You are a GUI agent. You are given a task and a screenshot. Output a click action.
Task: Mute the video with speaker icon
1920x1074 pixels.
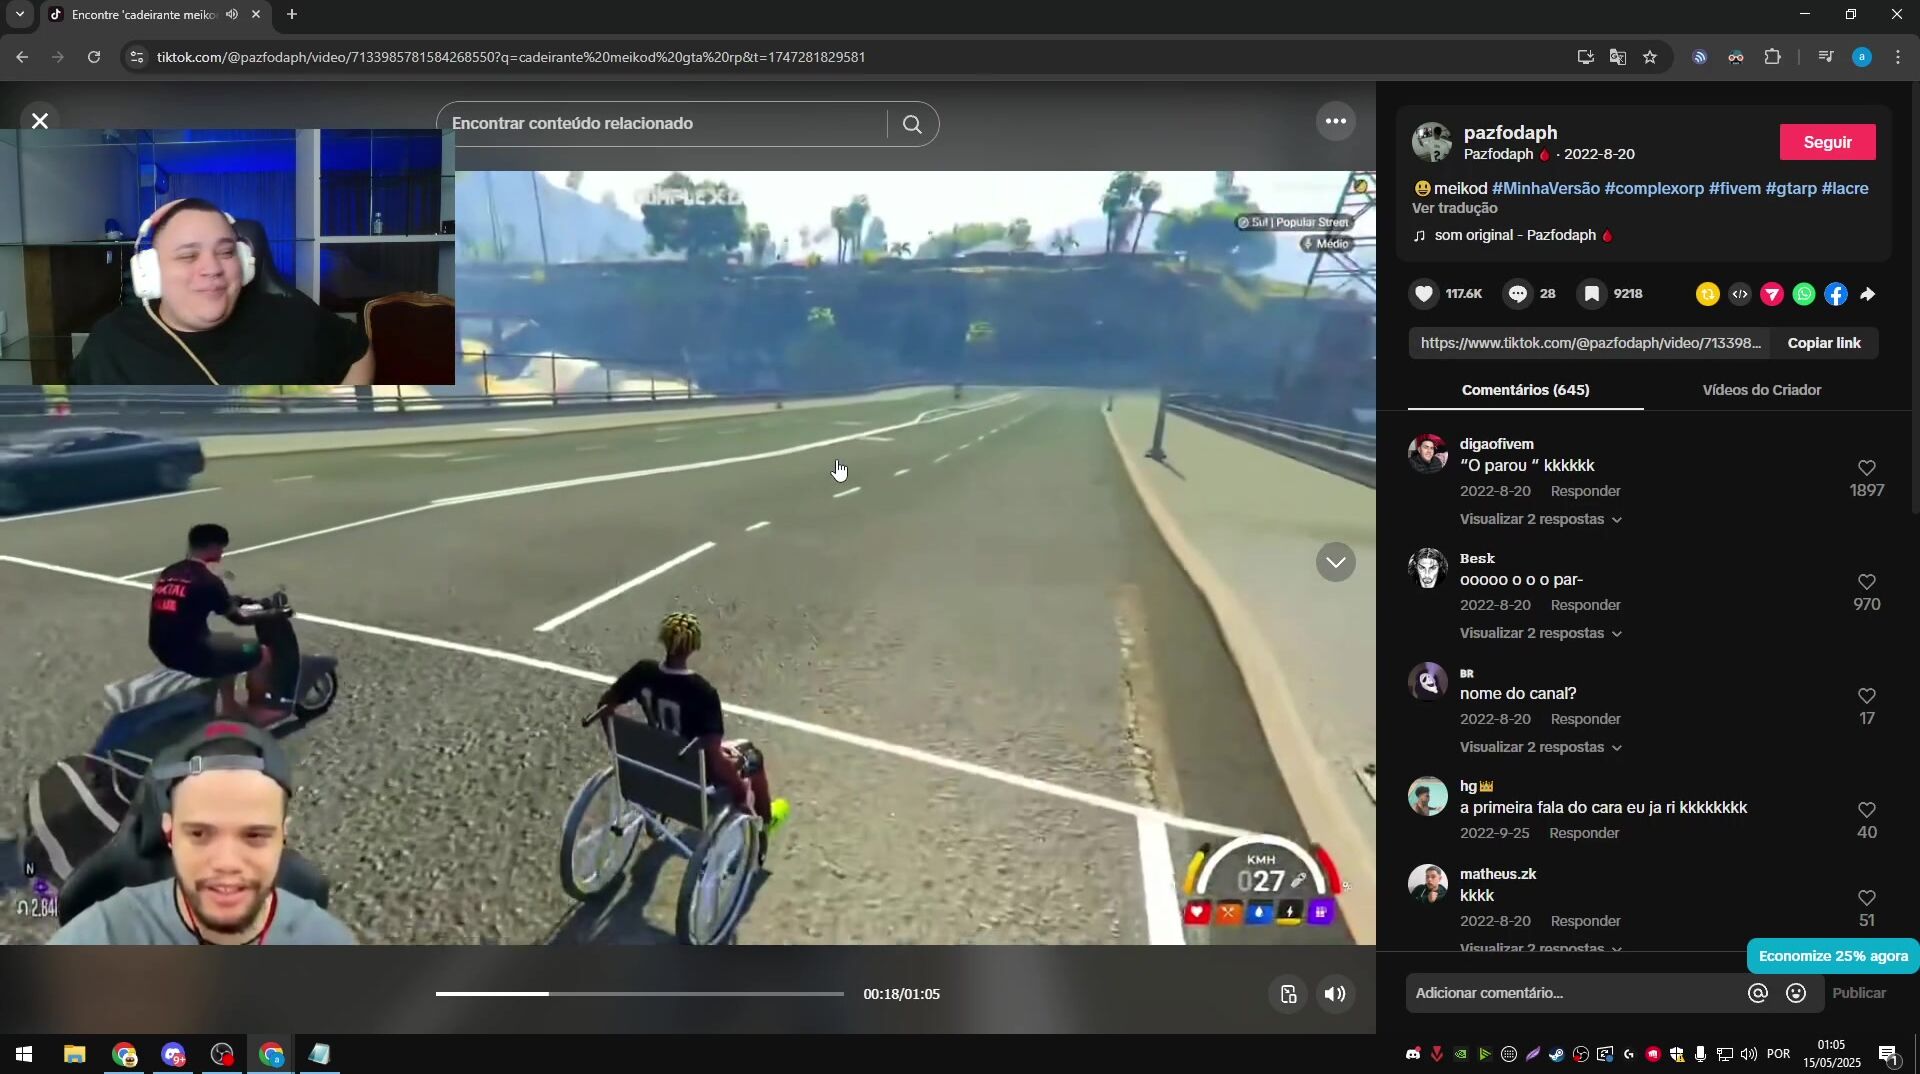pyautogui.click(x=1335, y=994)
